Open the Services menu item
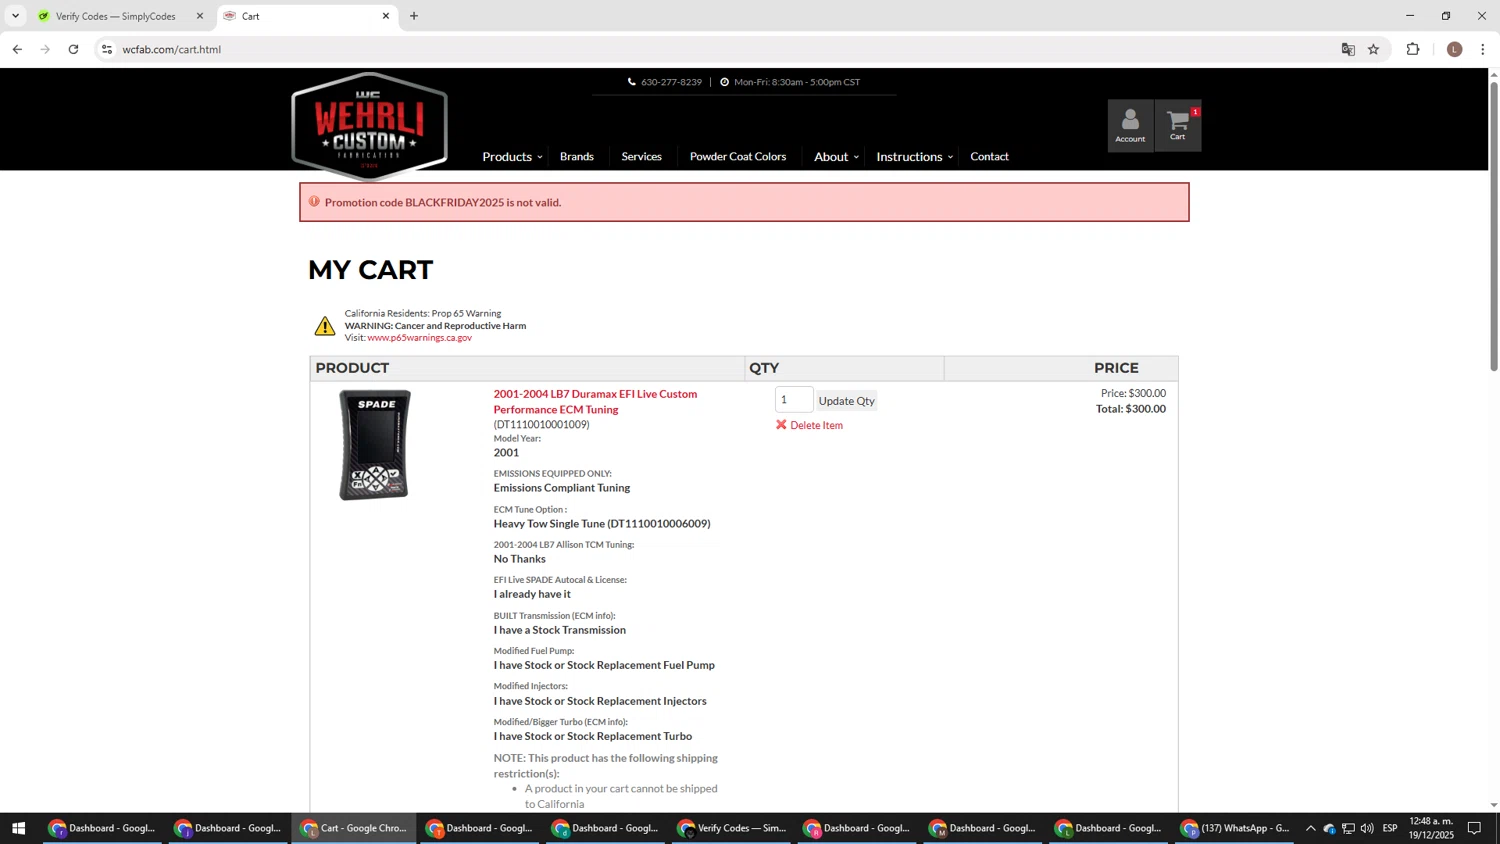This screenshot has width=1500, height=844. (x=641, y=157)
